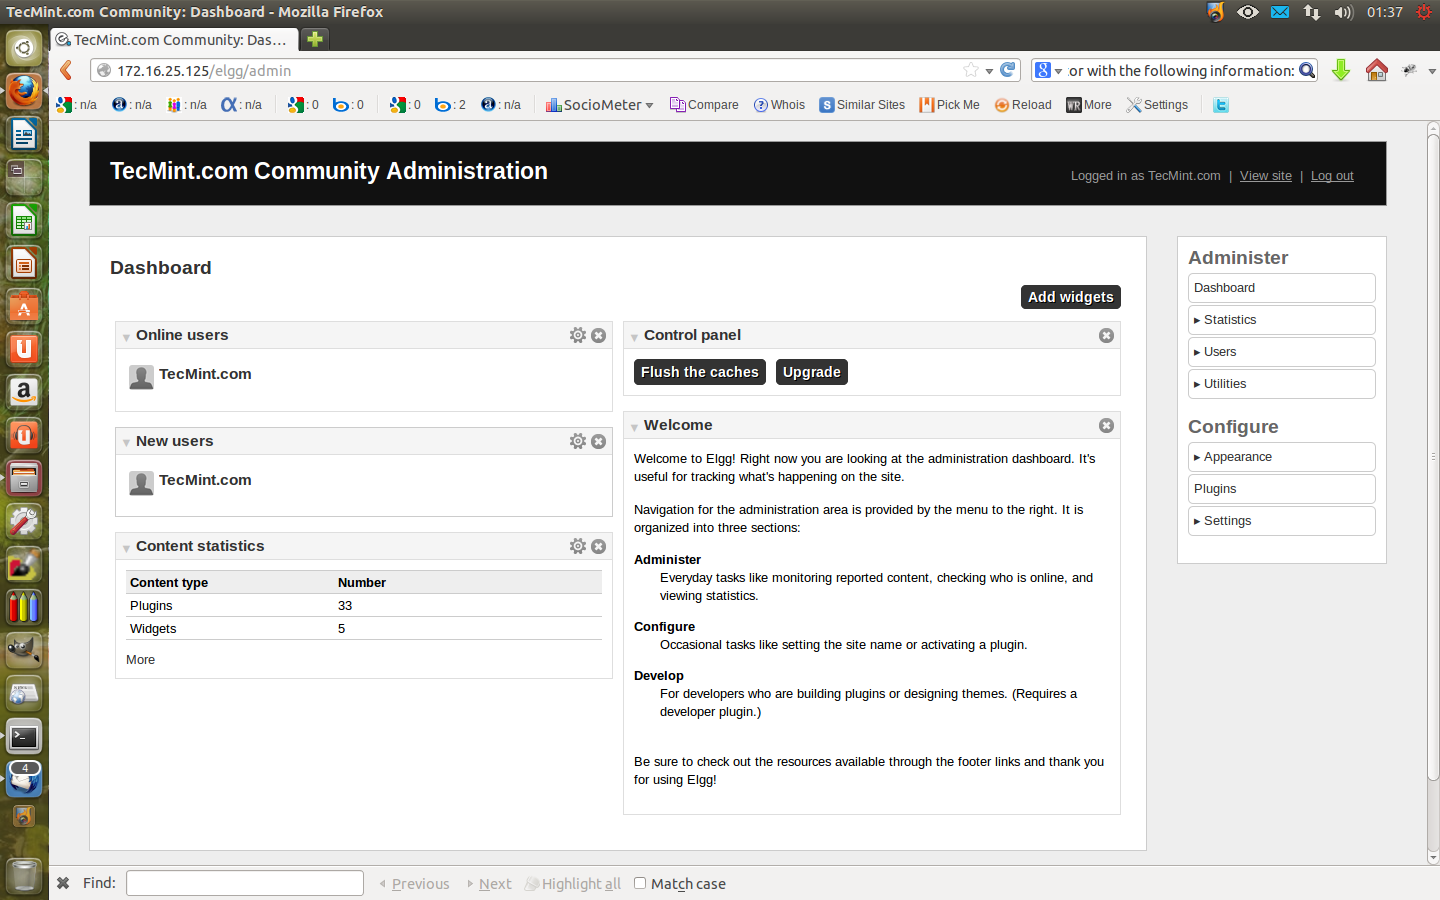Collapse the Control panel widget
The width and height of the screenshot is (1440, 900).
coord(634,337)
